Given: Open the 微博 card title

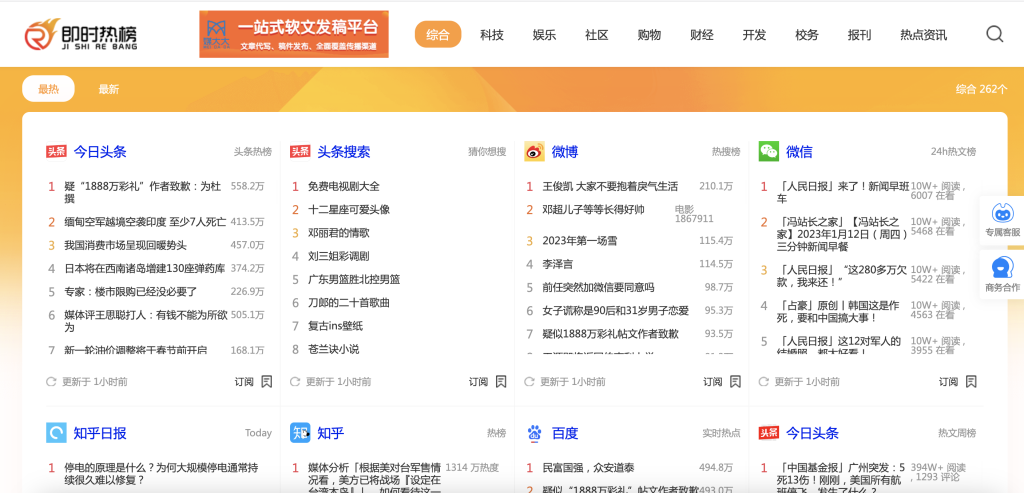Looking at the screenshot, I should [565, 151].
